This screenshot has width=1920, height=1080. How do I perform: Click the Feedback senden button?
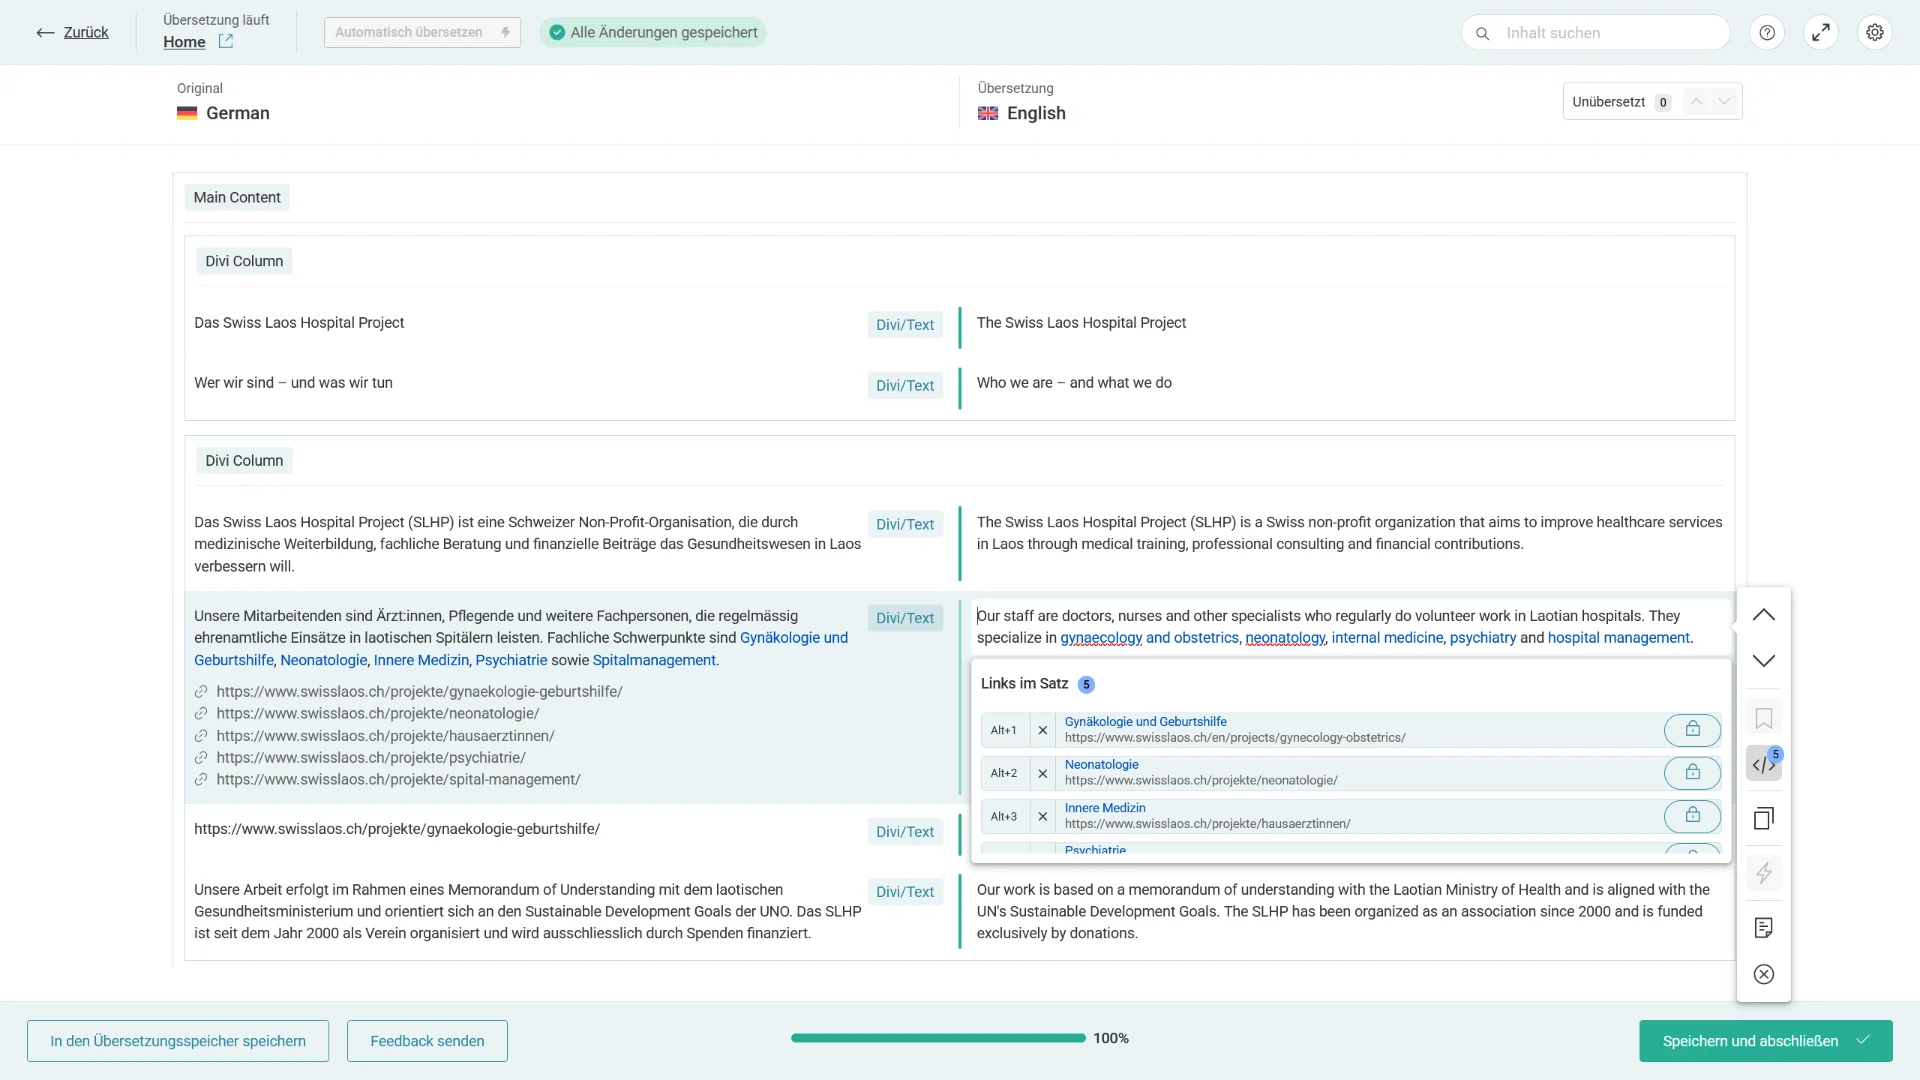click(x=427, y=1041)
